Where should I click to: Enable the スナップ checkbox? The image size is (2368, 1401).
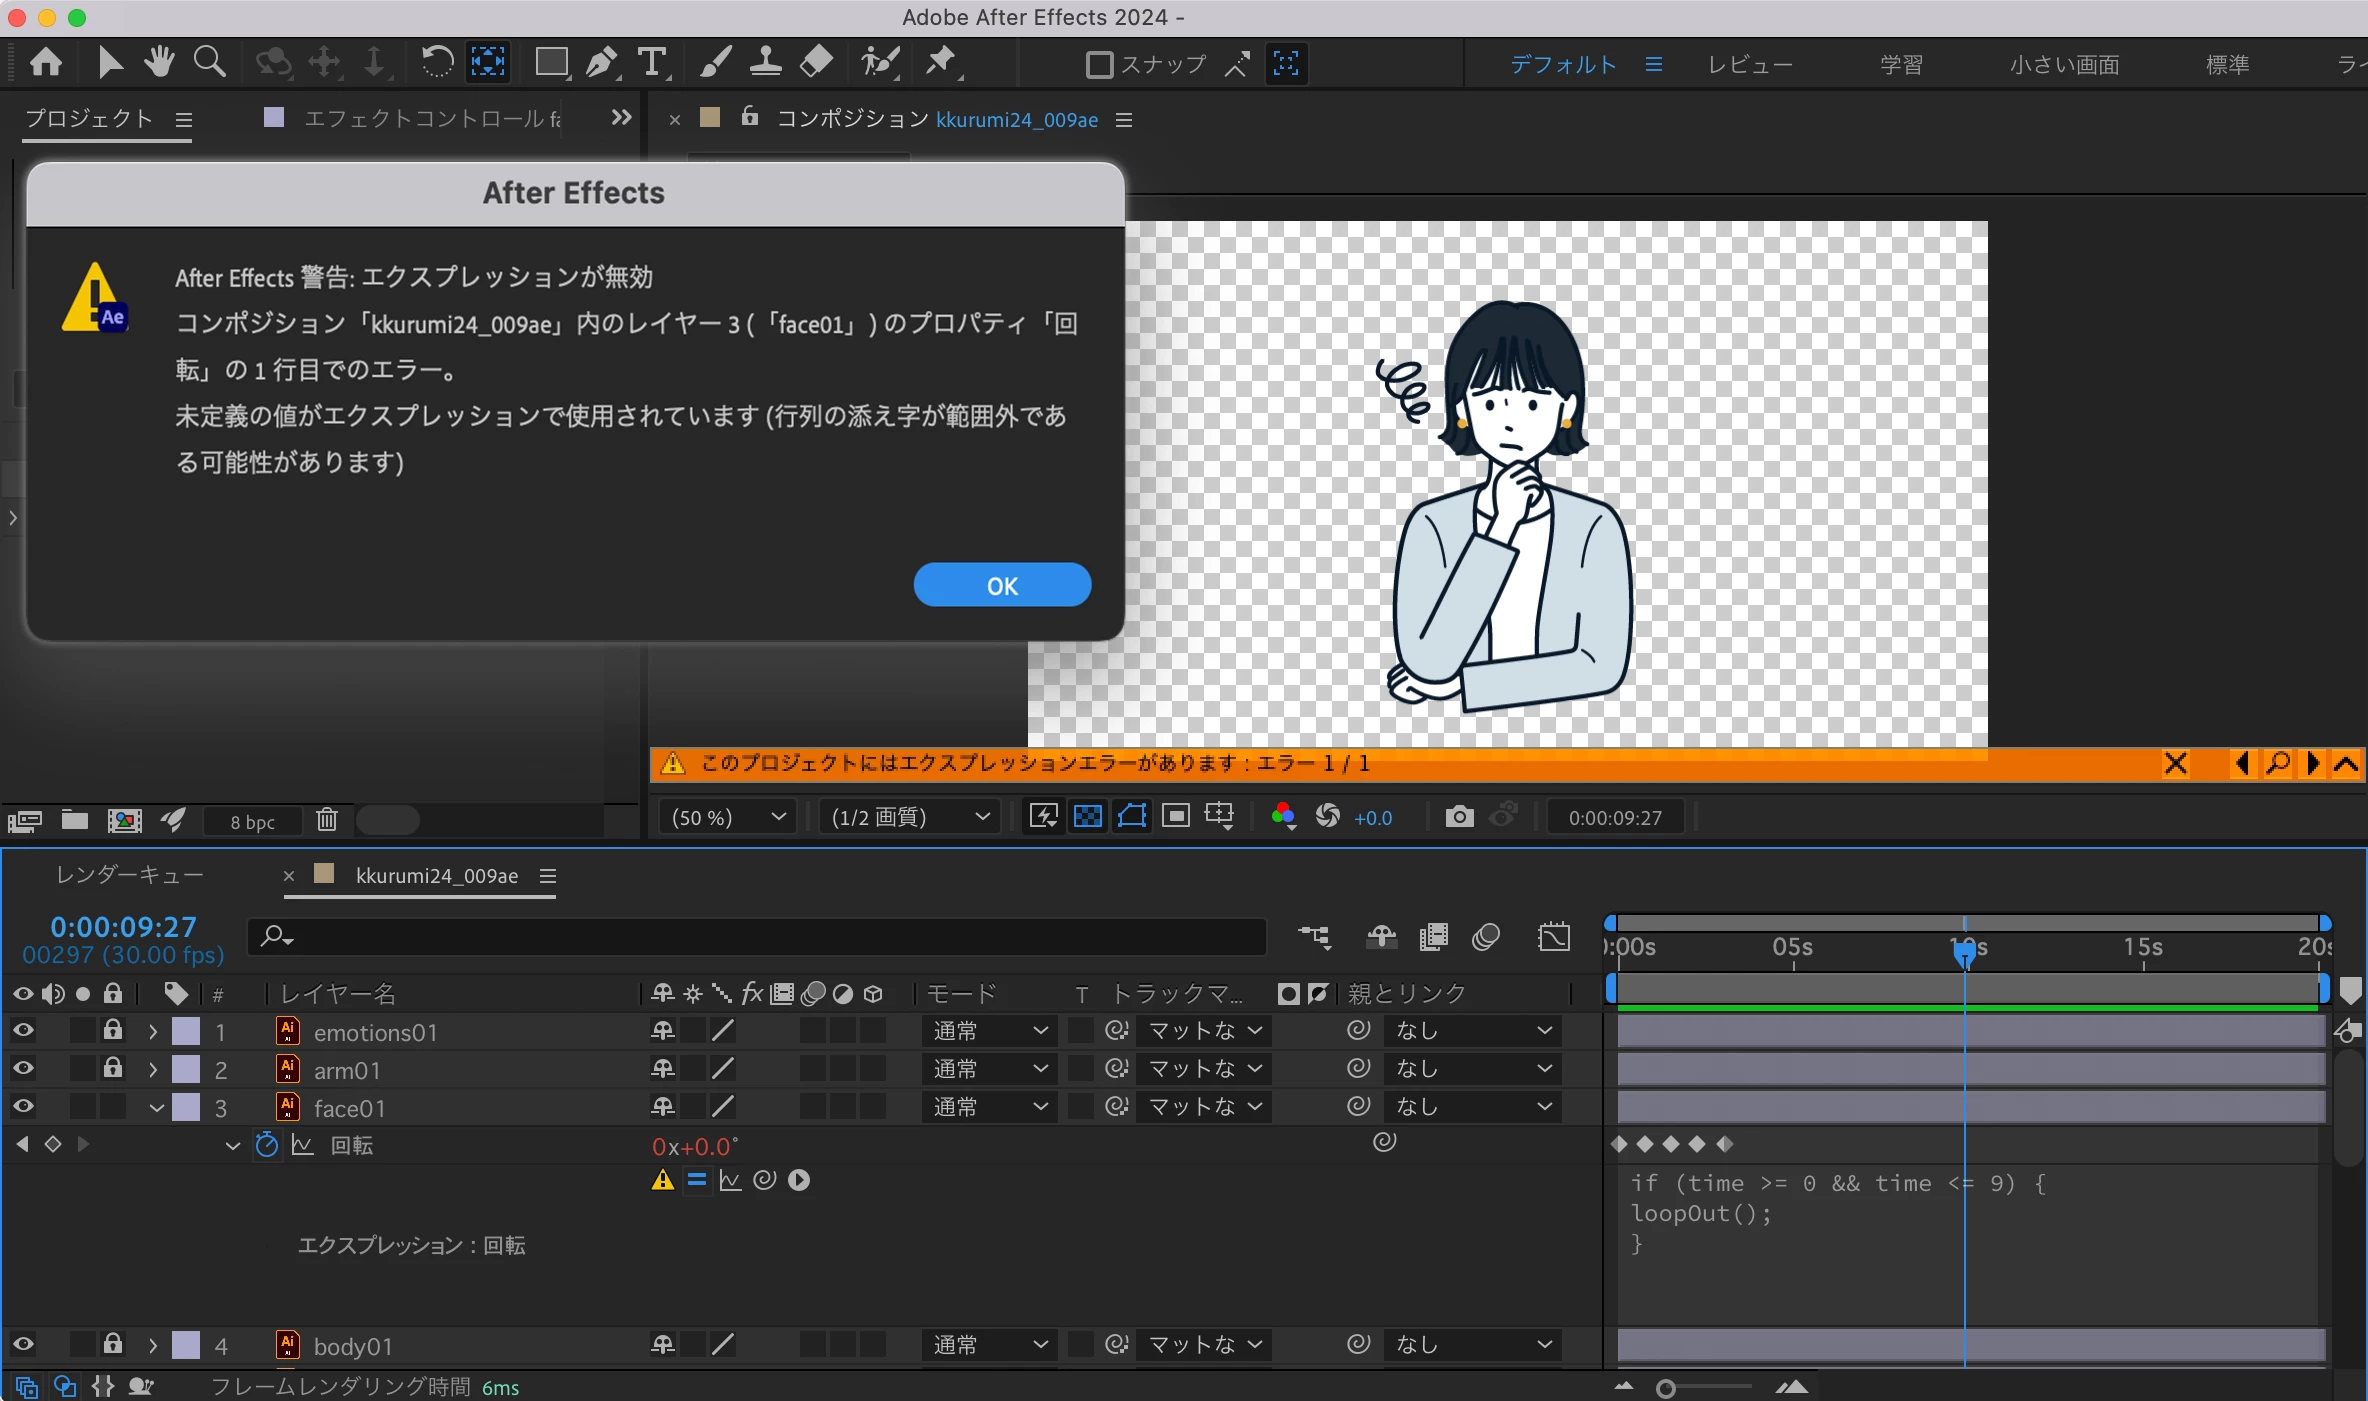pyautogui.click(x=1099, y=65)
